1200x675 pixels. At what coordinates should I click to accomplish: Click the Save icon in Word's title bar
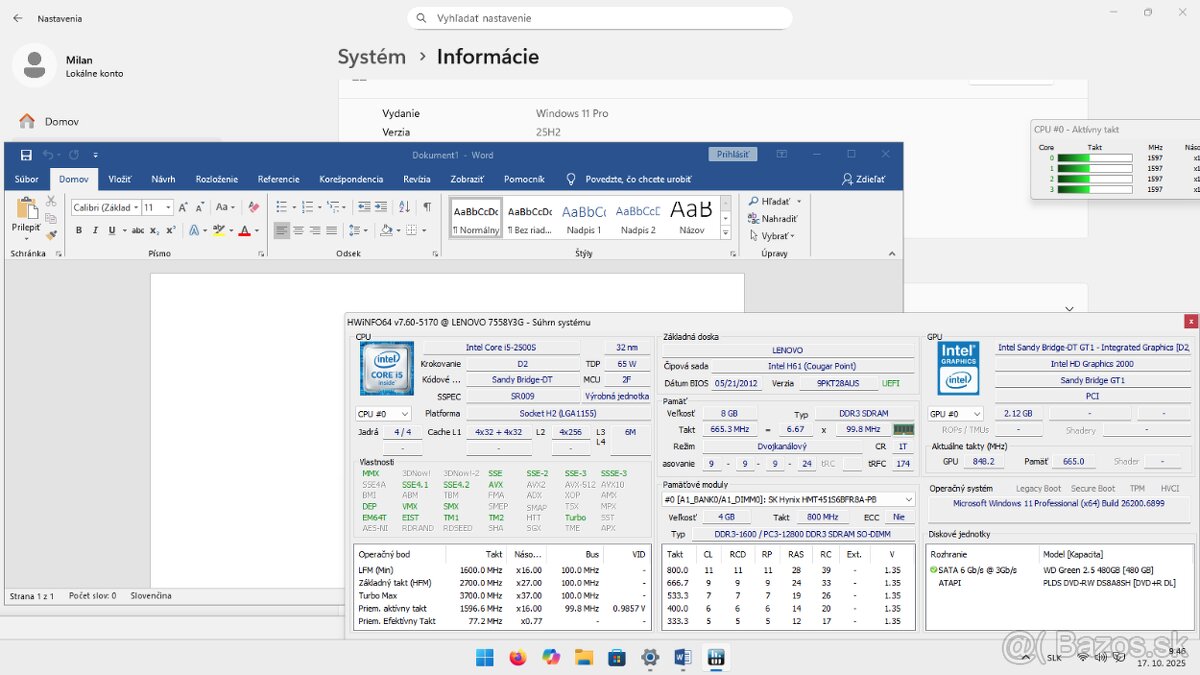click(26, 155)
